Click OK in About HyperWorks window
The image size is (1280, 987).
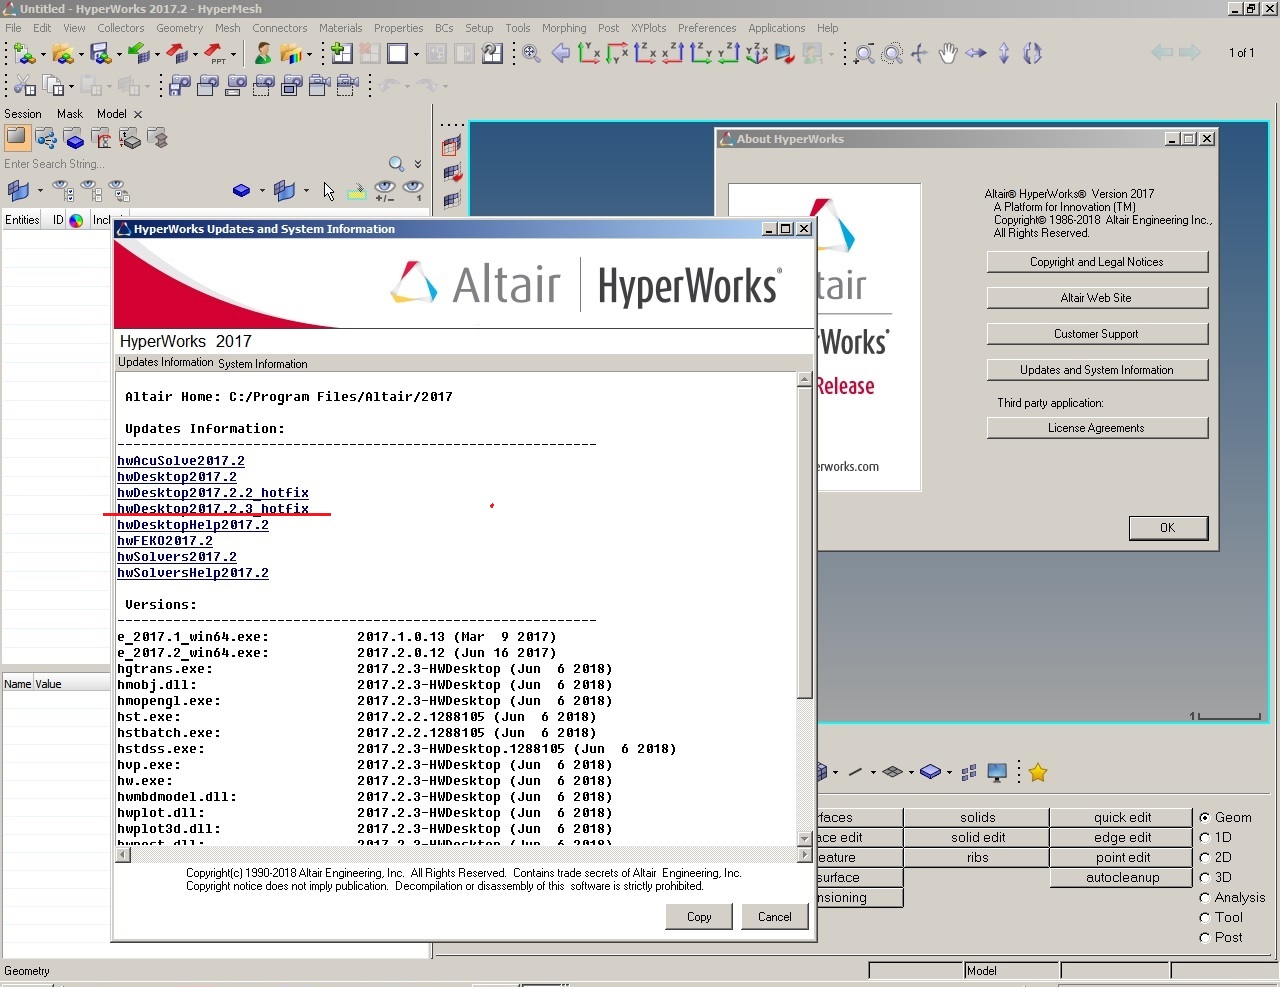coord(1168,528)
